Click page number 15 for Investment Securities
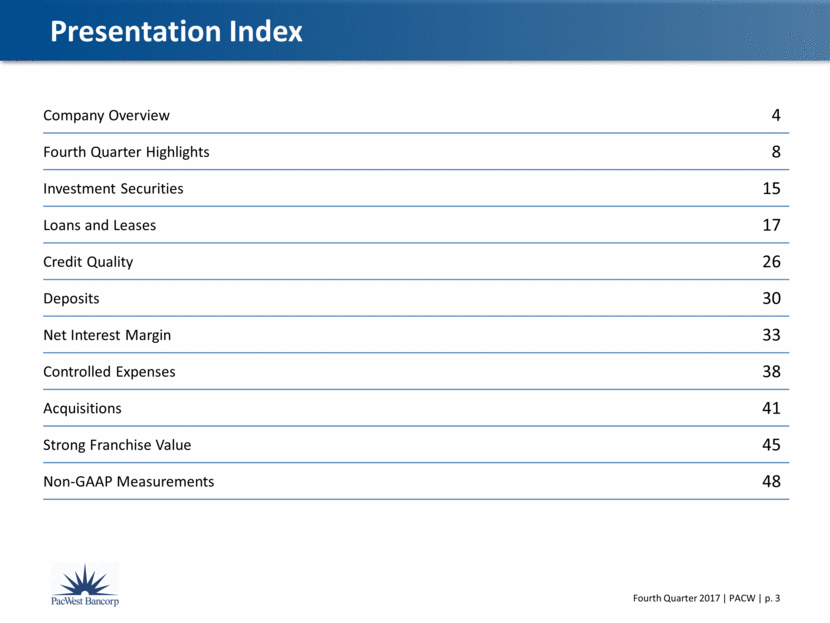Screen dimensions: 830x623 point(771,188)
